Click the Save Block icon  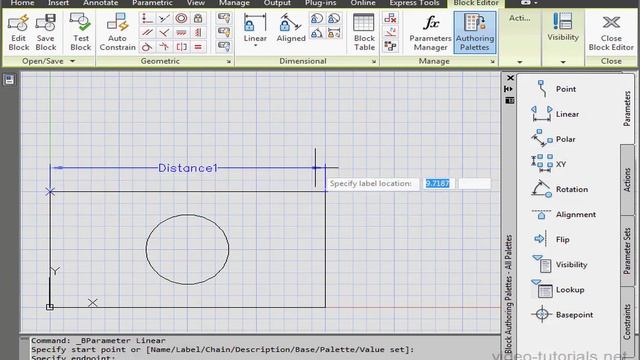[x=45, y=33]
